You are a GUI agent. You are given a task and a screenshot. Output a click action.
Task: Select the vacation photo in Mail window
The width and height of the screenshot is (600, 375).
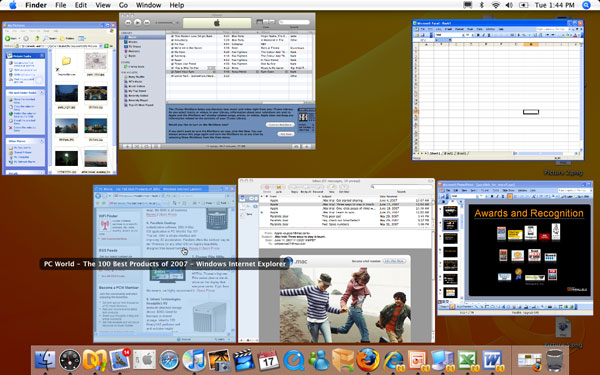pyautogui.click(x=345, y=305)
